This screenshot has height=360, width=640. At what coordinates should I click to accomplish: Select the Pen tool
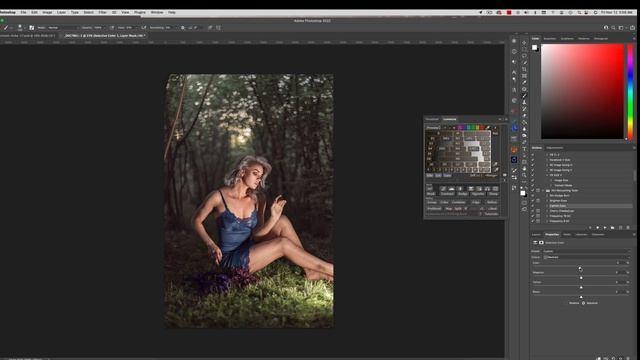(x=524, y=142)
